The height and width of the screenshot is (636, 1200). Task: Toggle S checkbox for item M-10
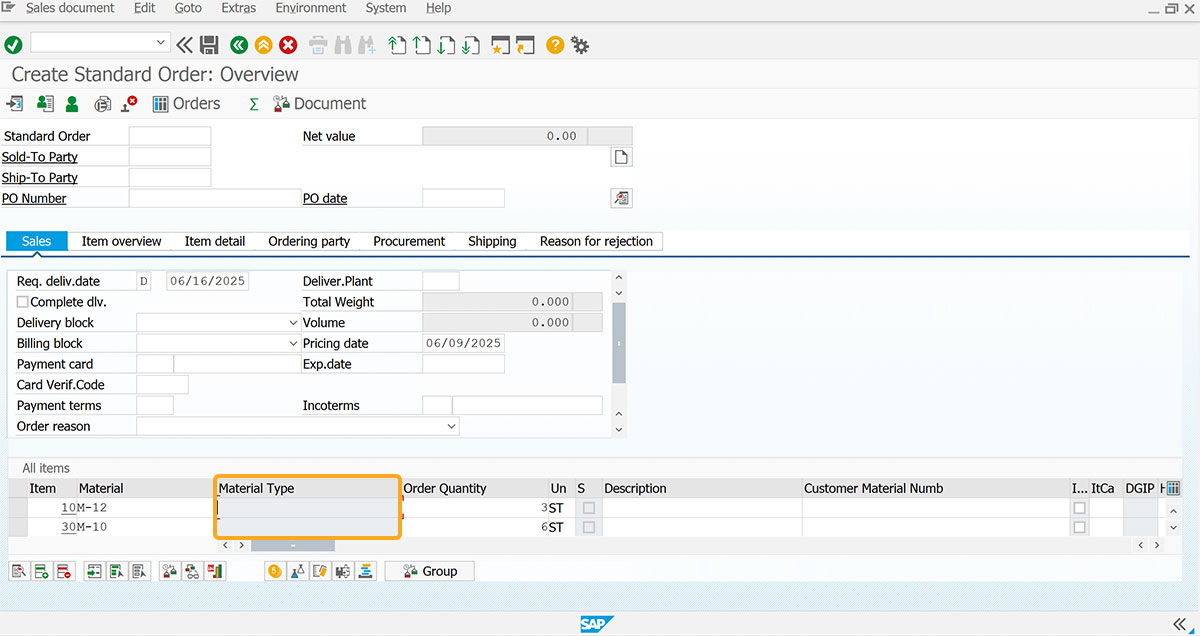588,527
